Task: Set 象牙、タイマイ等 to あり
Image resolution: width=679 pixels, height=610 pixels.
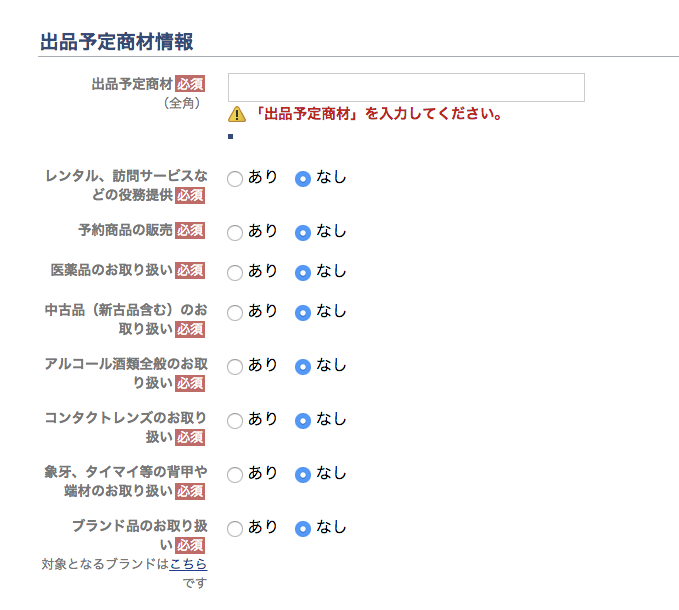Action: pos(235,475)
